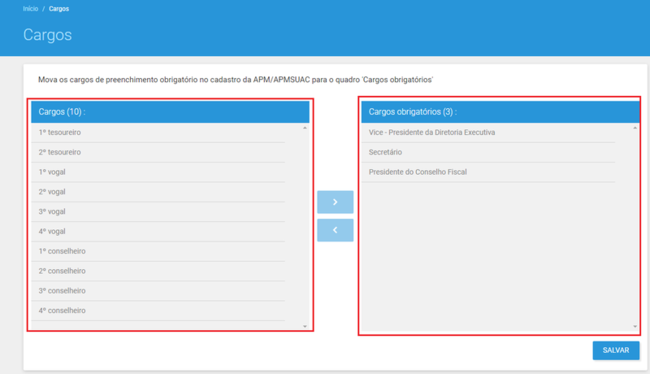Select 'Secretário' in obrigatórios list

[488, 153]
